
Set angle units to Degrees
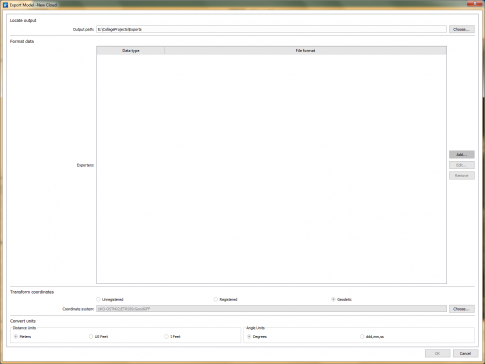[x=257, y=337]
